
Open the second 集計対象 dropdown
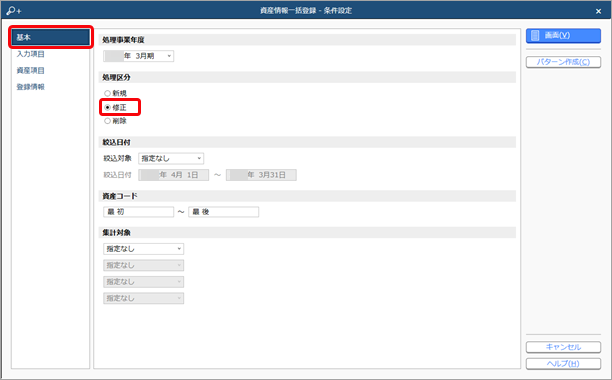coord(144,265)
